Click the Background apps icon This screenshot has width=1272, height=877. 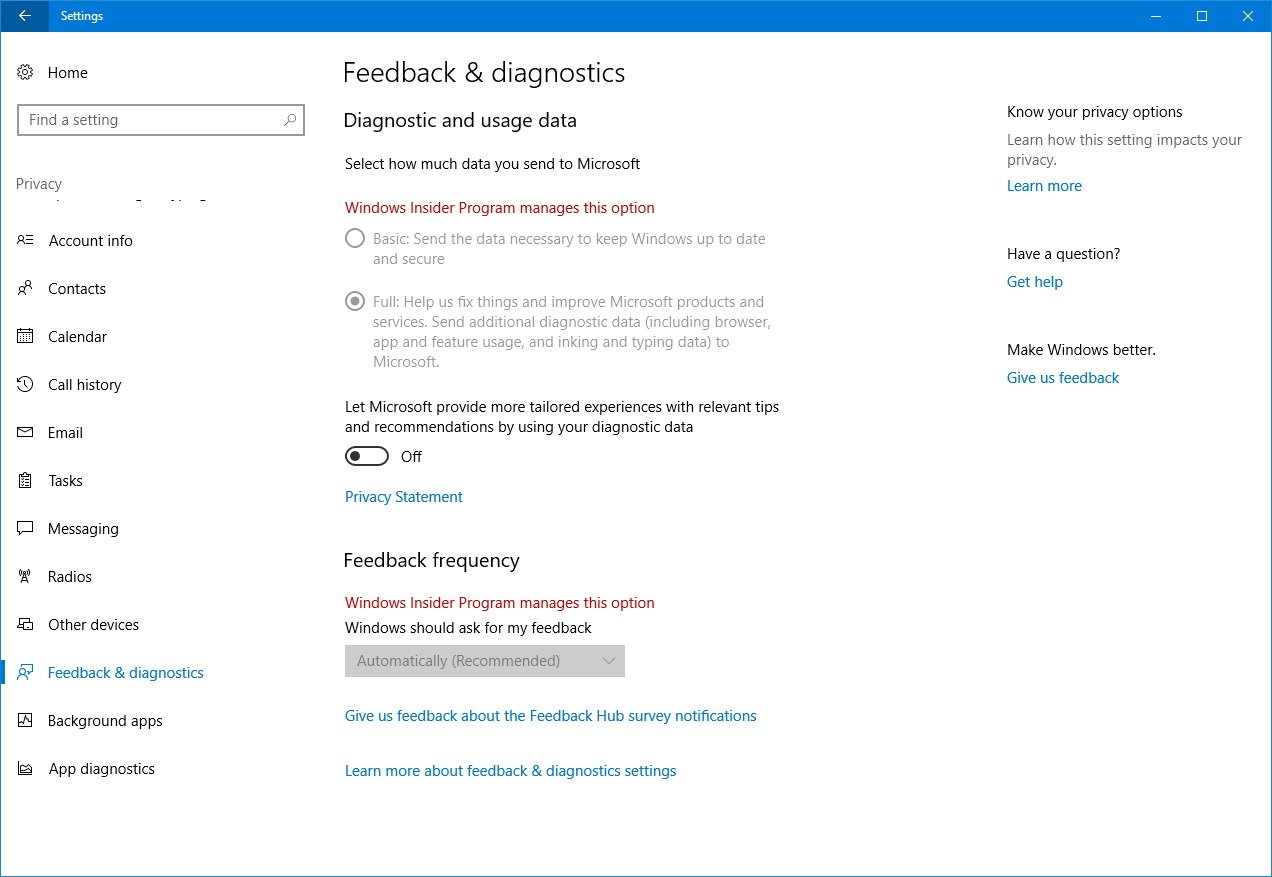26,720
